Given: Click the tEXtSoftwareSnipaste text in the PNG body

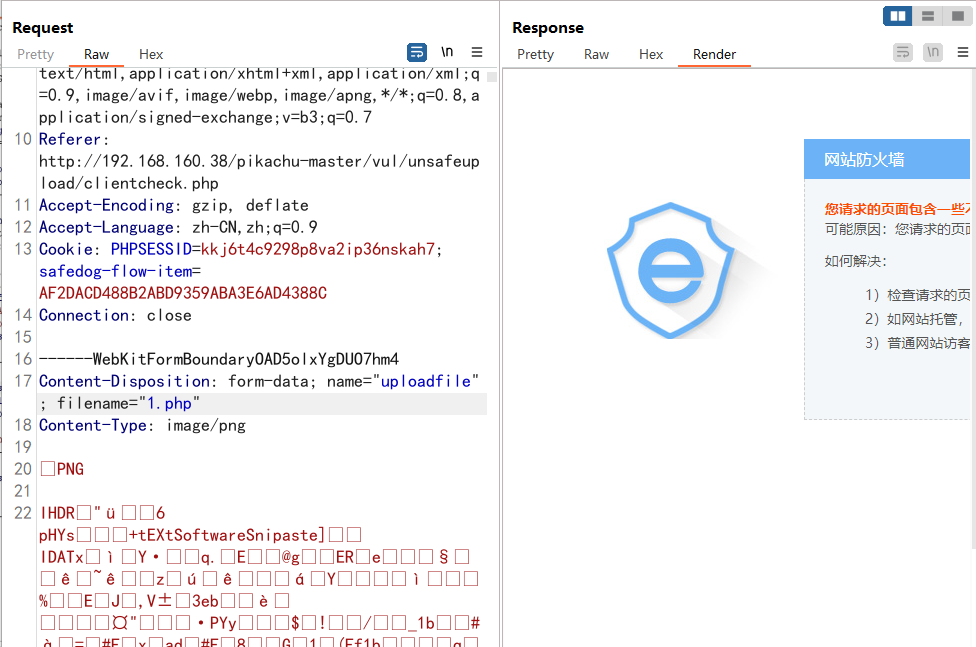Looking at the screenshot, I should point(227,536).
